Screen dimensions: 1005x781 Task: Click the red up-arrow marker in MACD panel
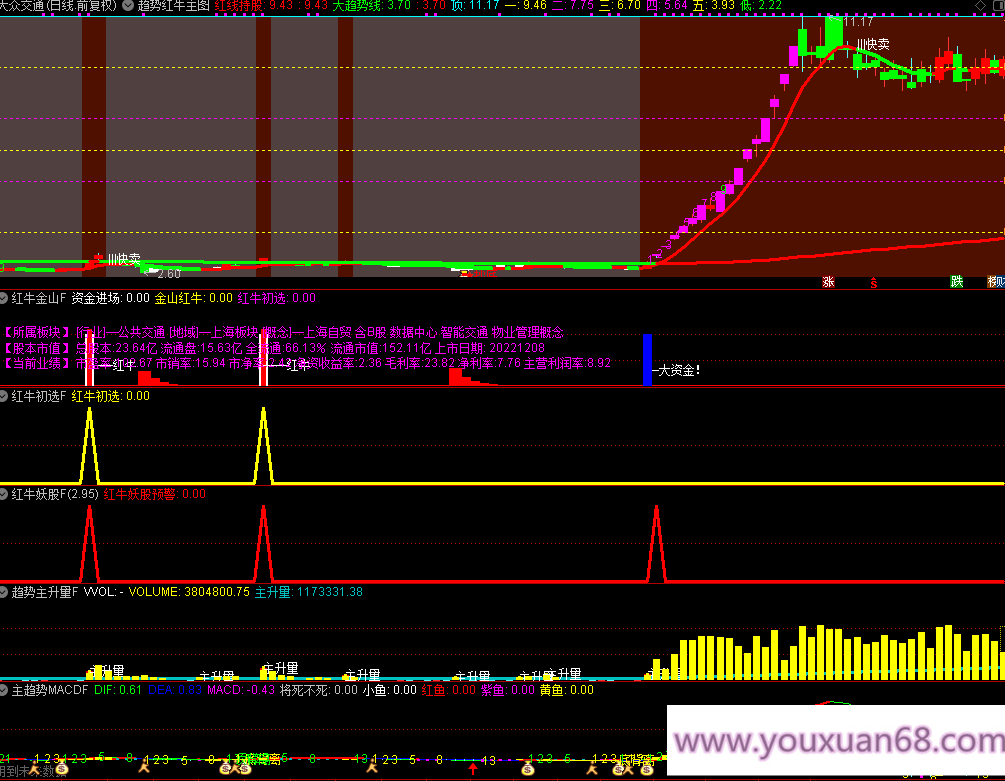pyautogui.click(x=472, y=768)
